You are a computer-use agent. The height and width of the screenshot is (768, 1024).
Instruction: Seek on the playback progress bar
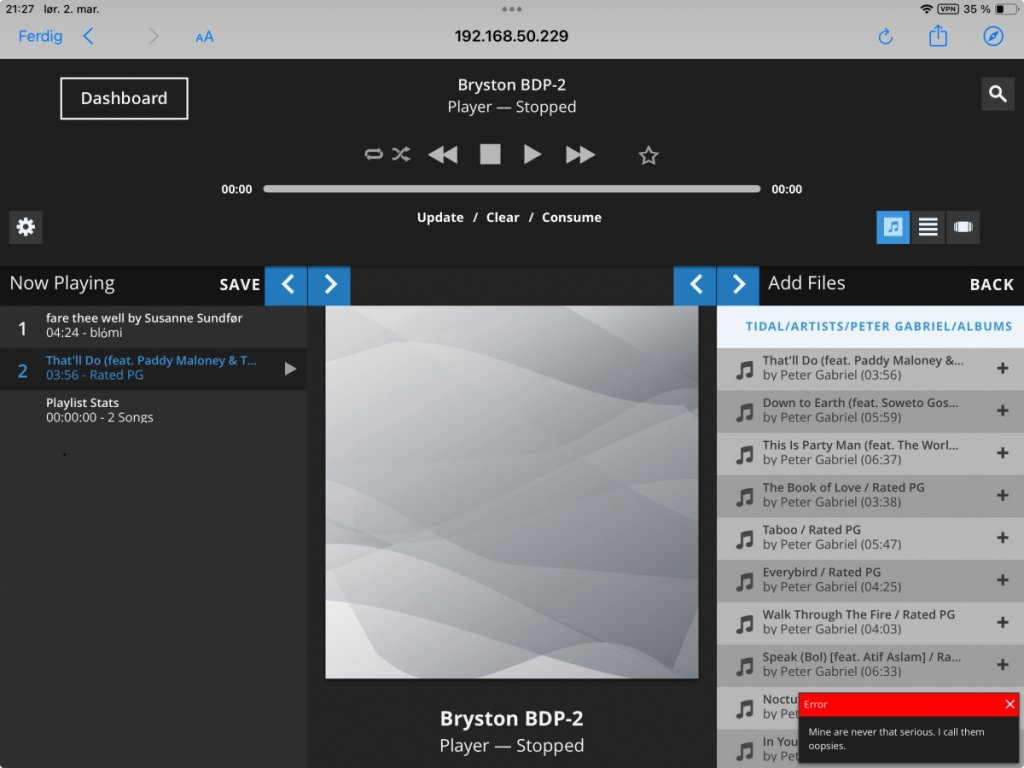click(x=511, y=189)
